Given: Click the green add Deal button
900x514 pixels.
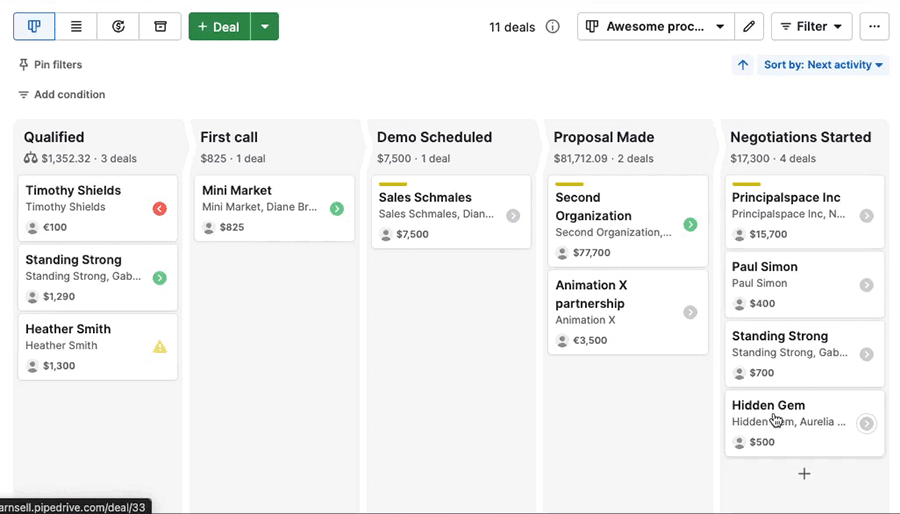Looking at the screenshot, I should click(219, 27).
